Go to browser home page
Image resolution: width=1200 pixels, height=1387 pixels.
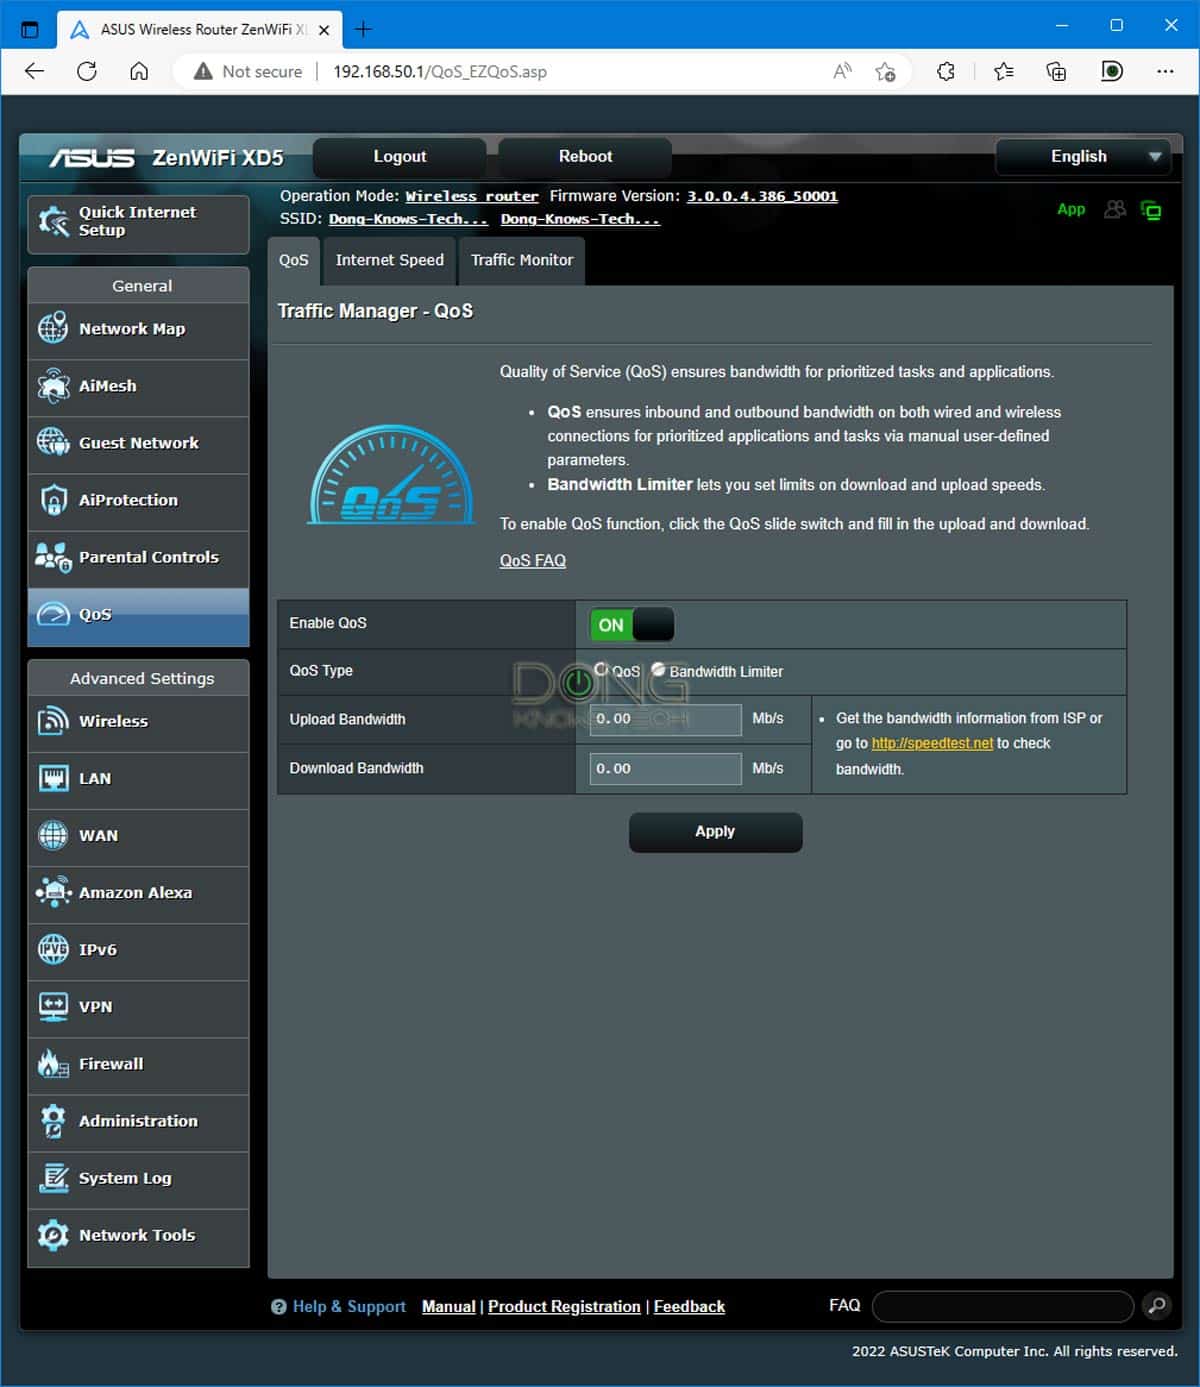[139, 71]
